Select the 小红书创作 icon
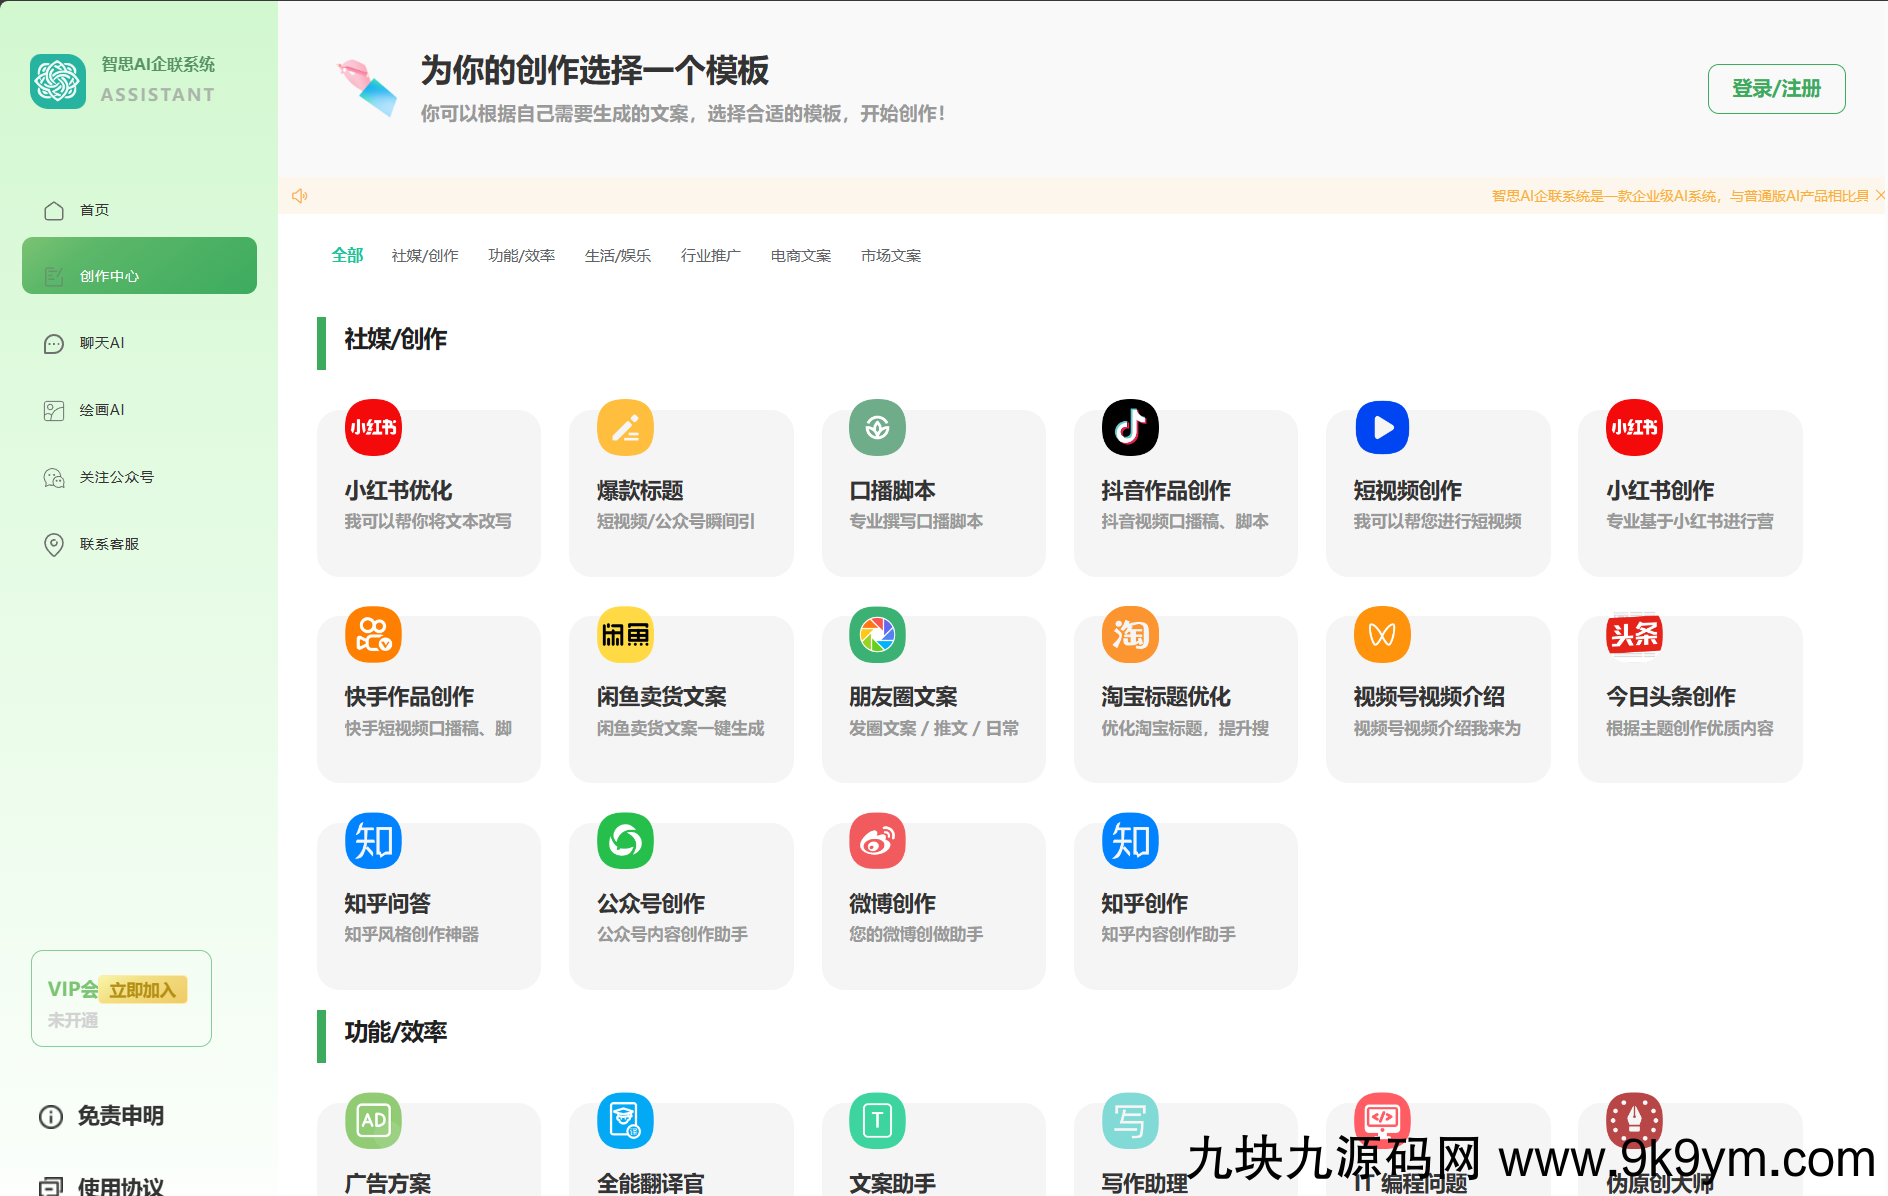The width and height of the screenshot is (1888, 1196). [1634, 427]
